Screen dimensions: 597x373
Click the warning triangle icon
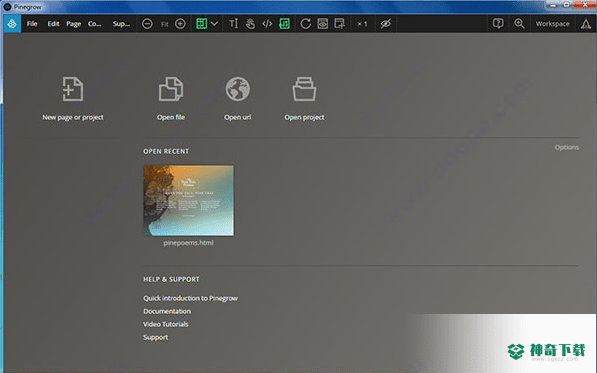(586, 24)
